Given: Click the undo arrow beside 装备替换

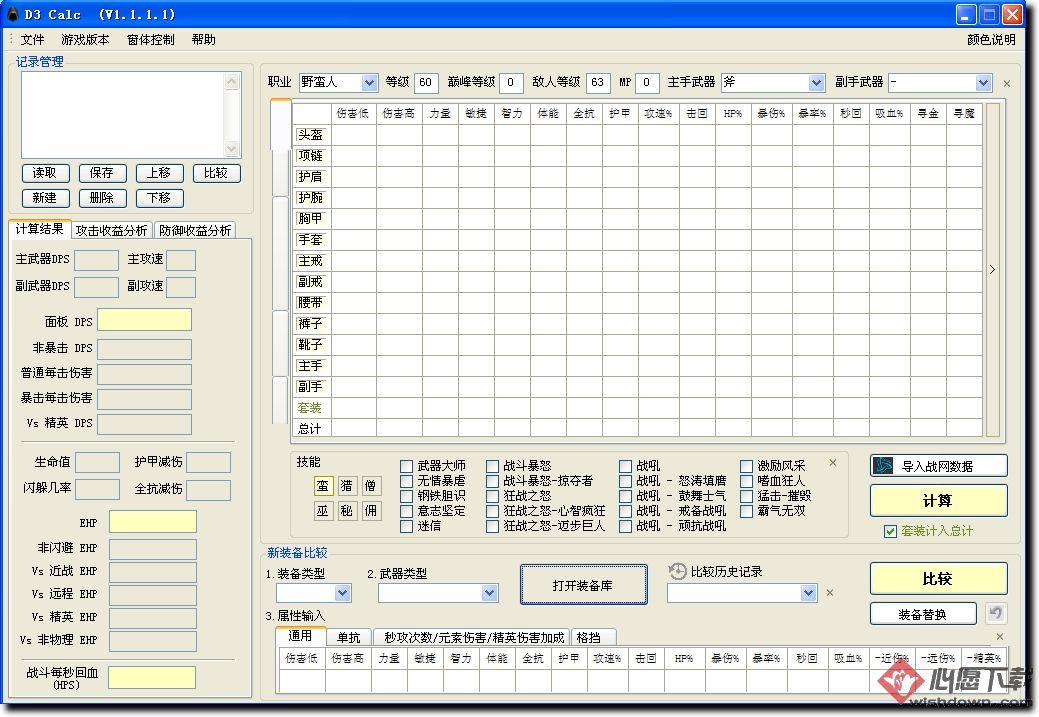Looking at the screenshot, I should pos(996,613).
